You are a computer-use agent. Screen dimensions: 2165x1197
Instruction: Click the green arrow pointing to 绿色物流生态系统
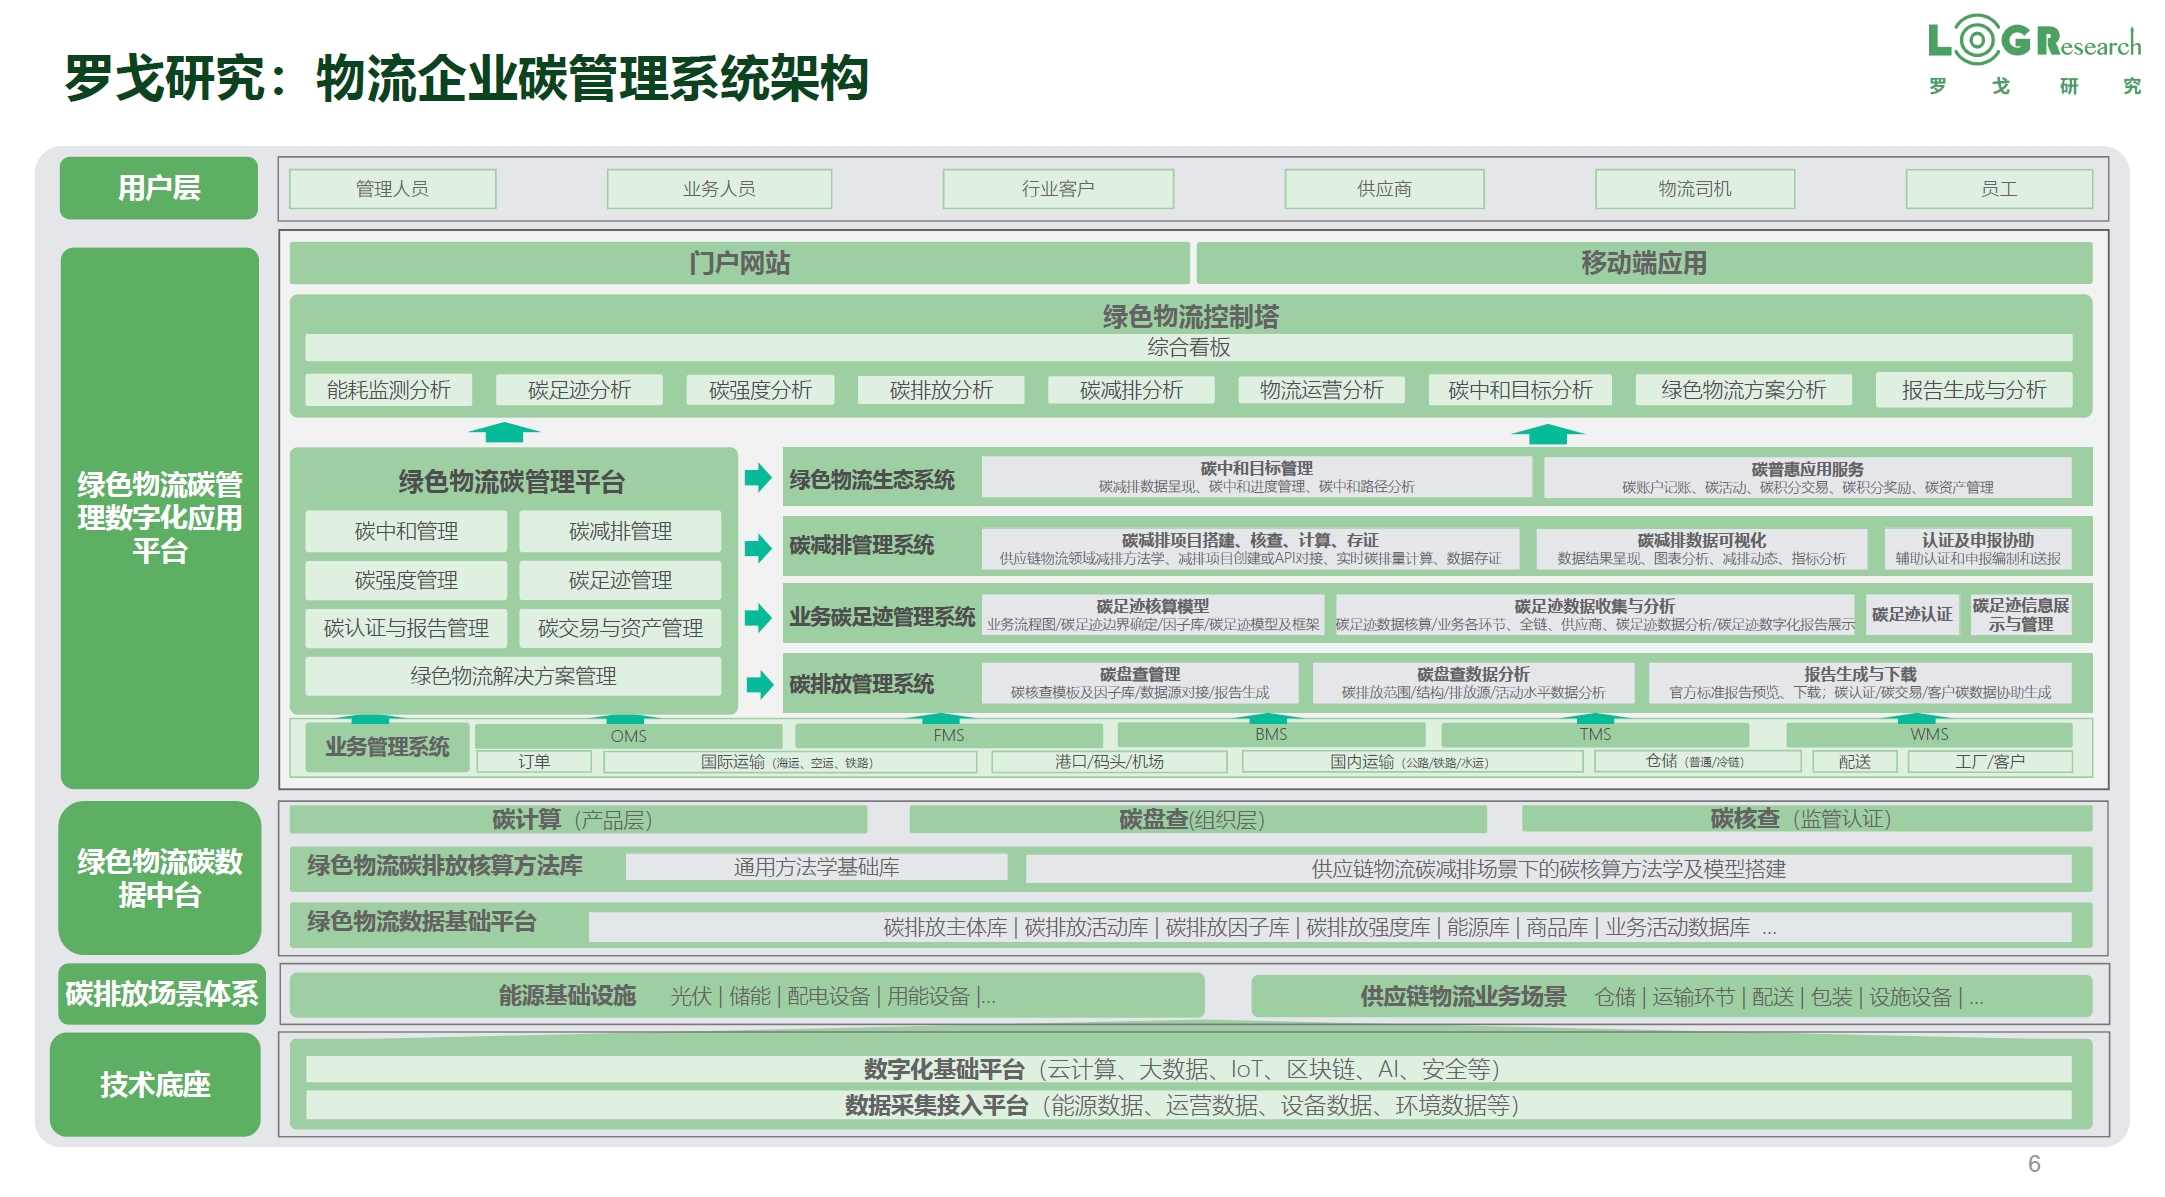click(758, 477)
